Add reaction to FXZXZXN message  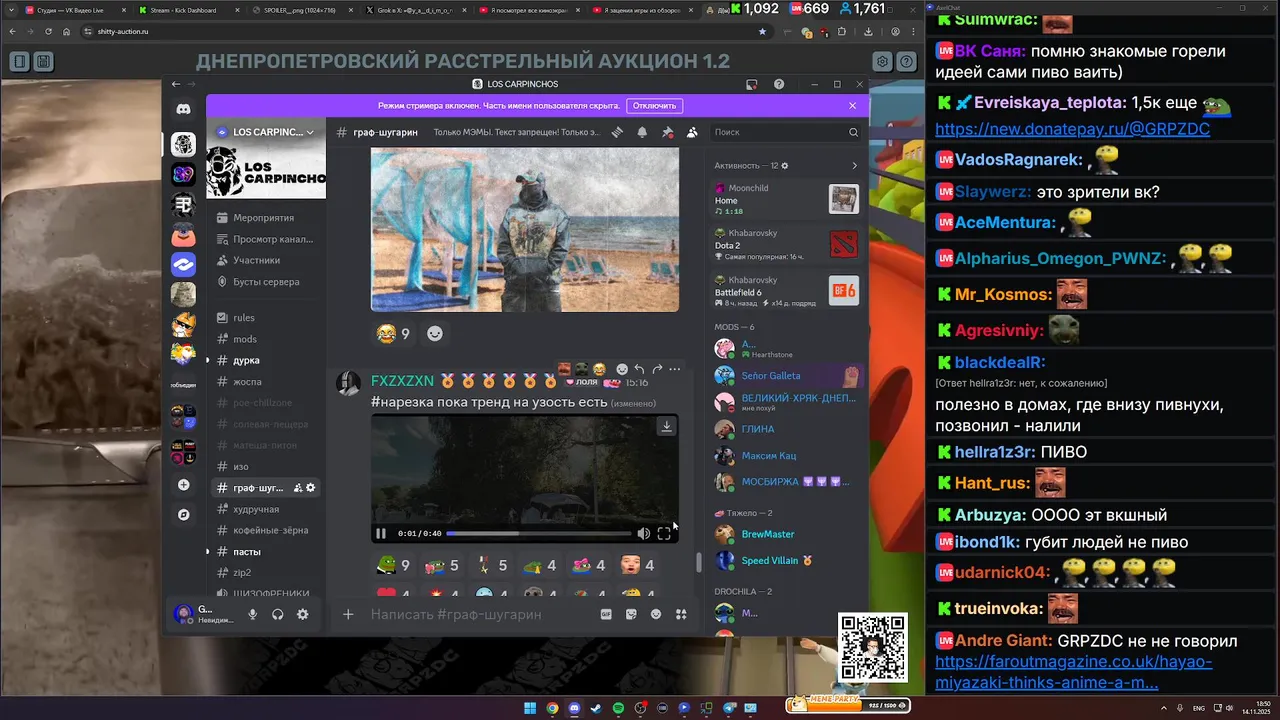[x=622, y=369]
